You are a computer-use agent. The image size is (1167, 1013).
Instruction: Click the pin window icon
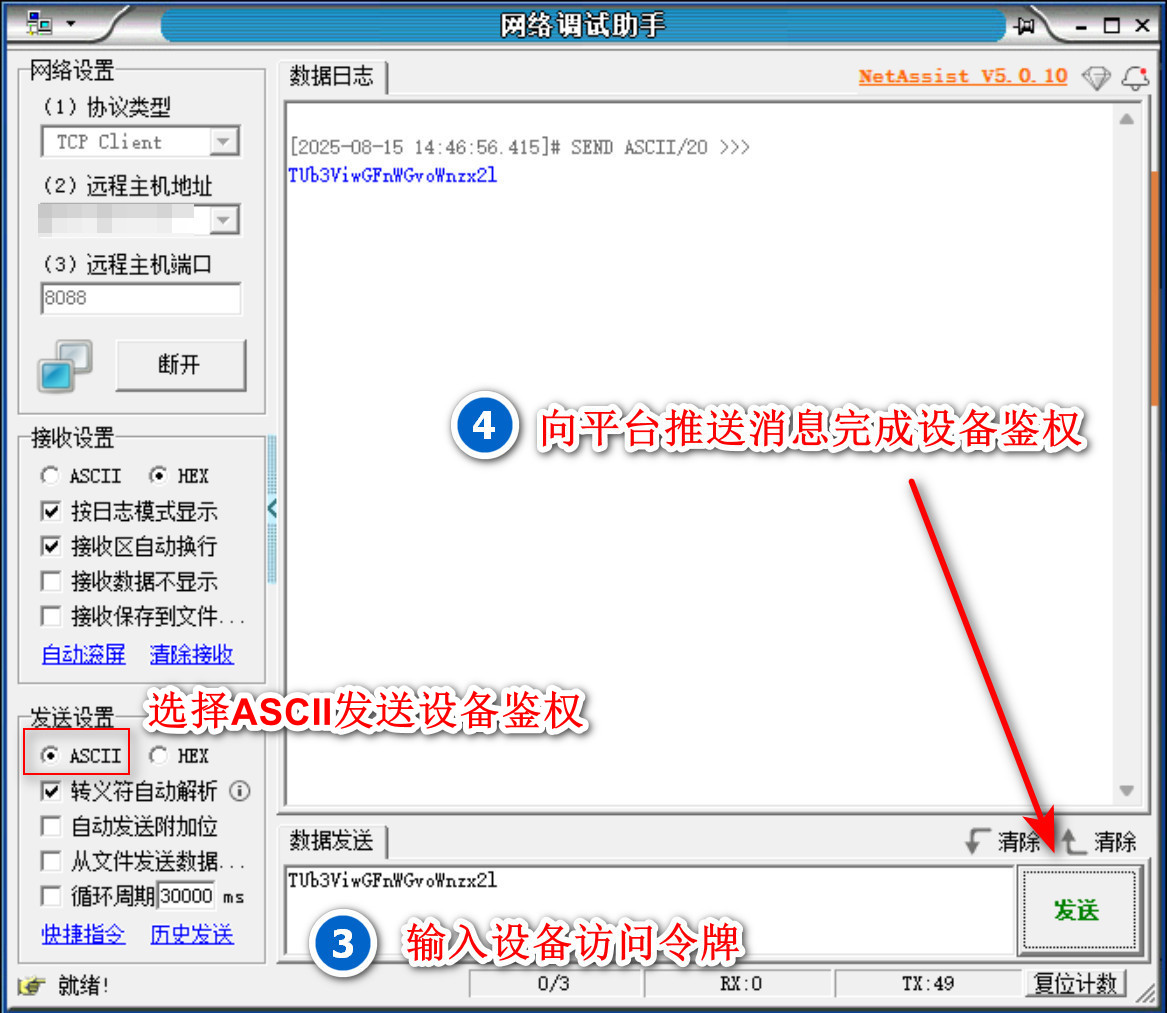(1023, 26)
